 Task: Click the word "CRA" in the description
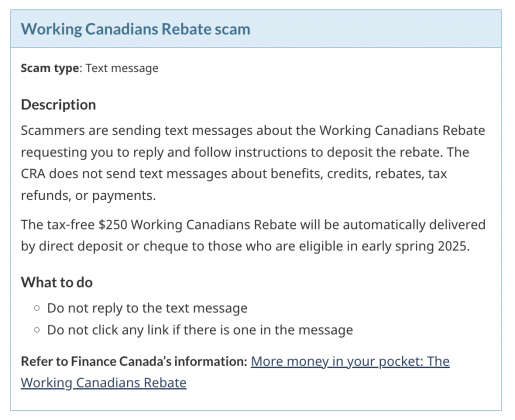point(33,174)
